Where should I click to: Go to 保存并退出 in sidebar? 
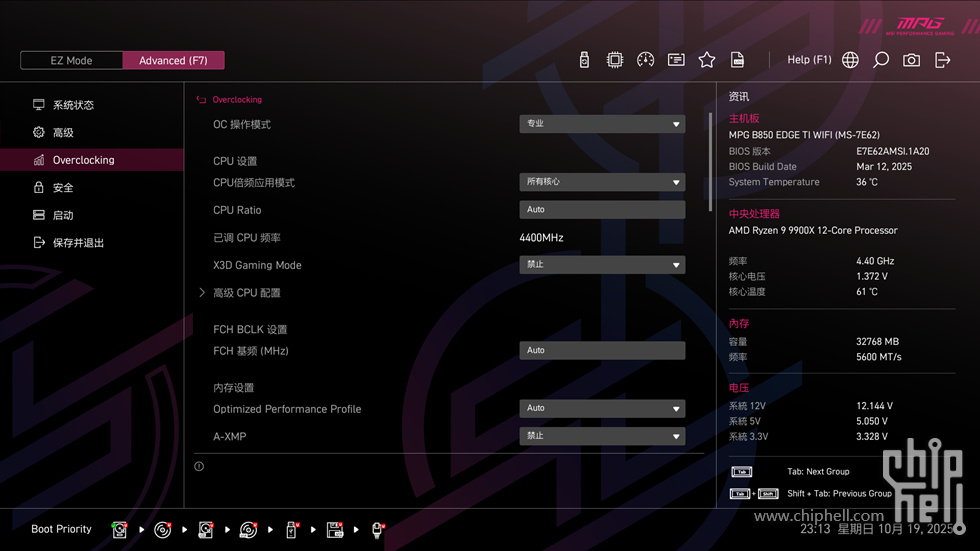(x=78, y=243)
